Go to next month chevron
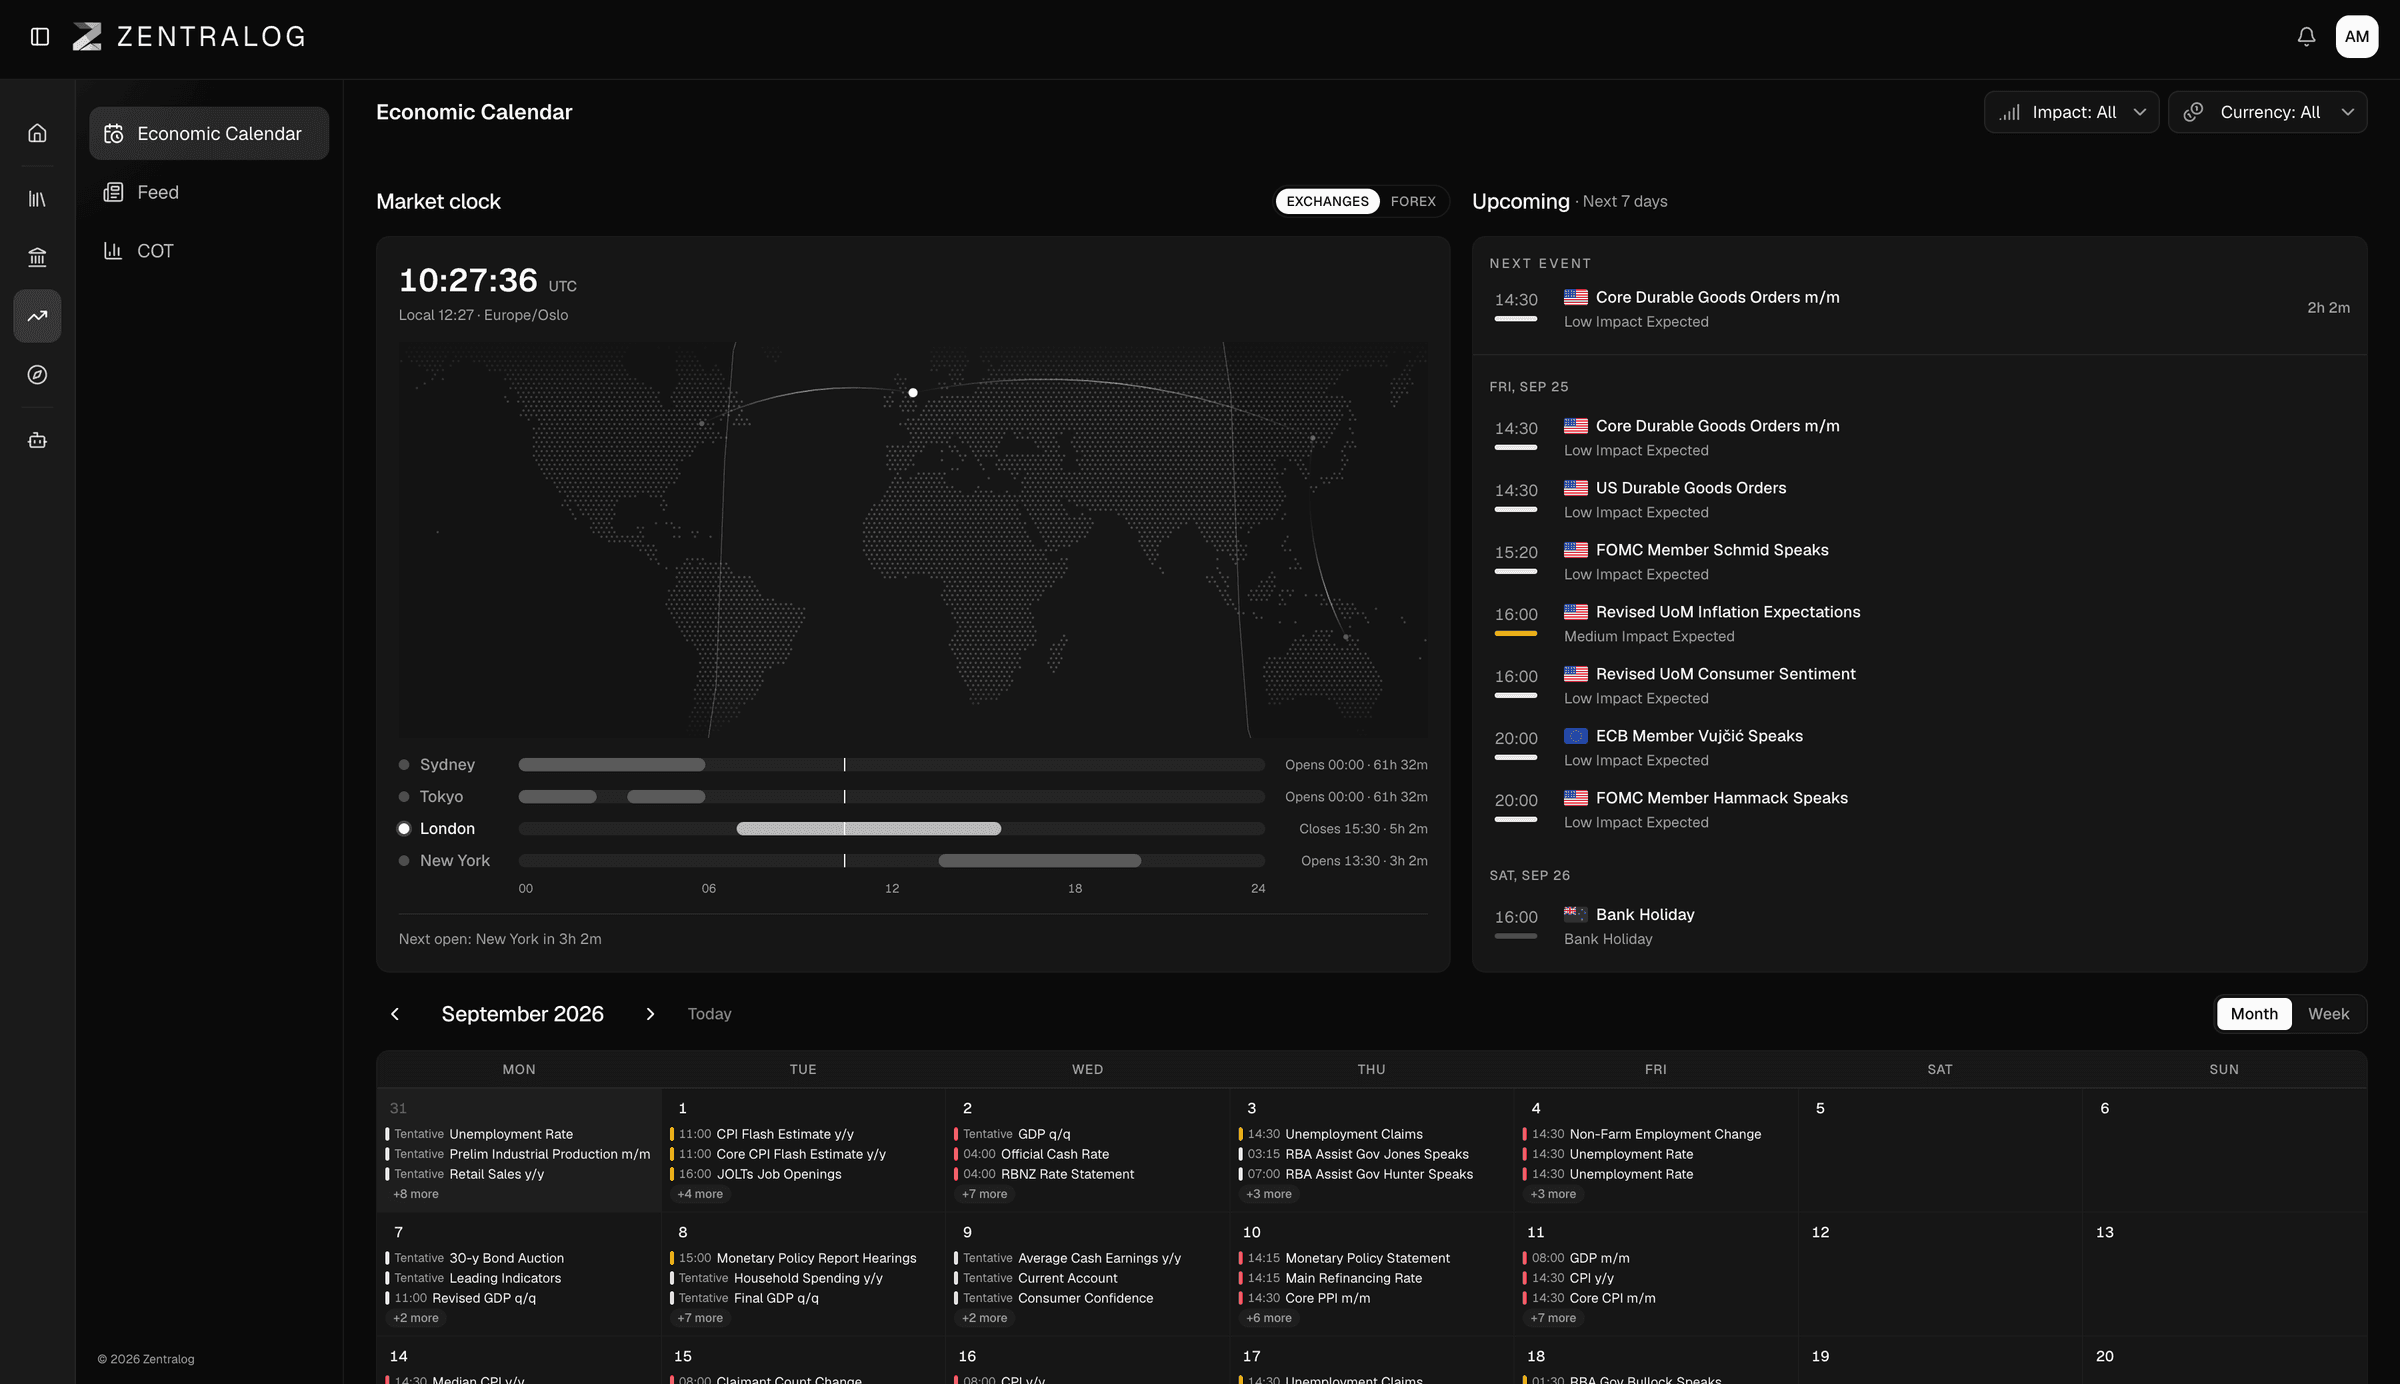This screenshot has height=1384, width=2400. point(650,1014)
